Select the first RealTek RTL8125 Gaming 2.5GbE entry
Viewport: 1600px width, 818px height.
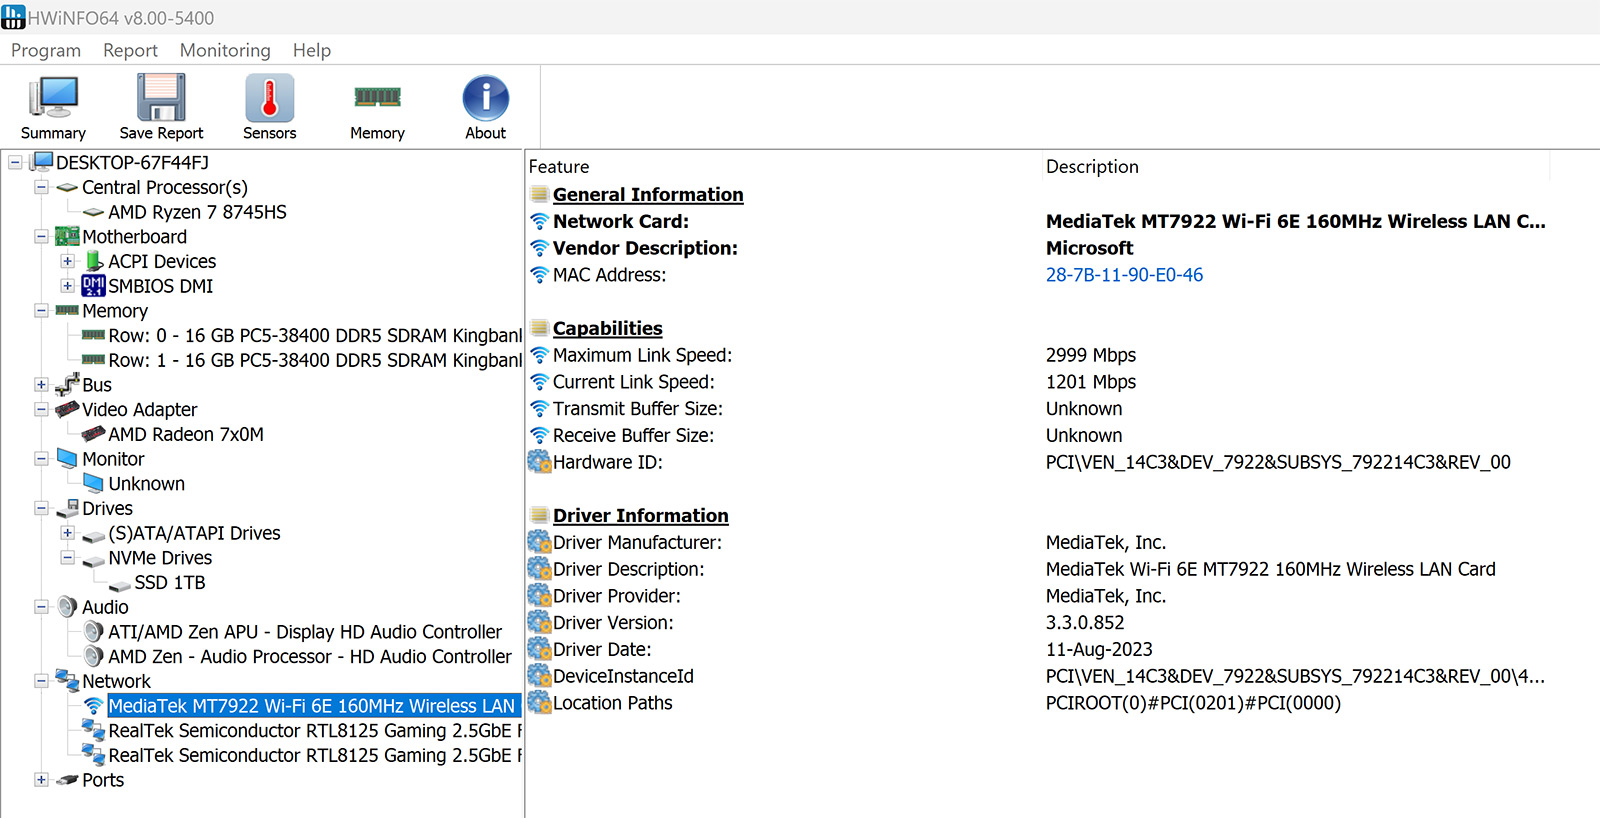click(315, 731)
